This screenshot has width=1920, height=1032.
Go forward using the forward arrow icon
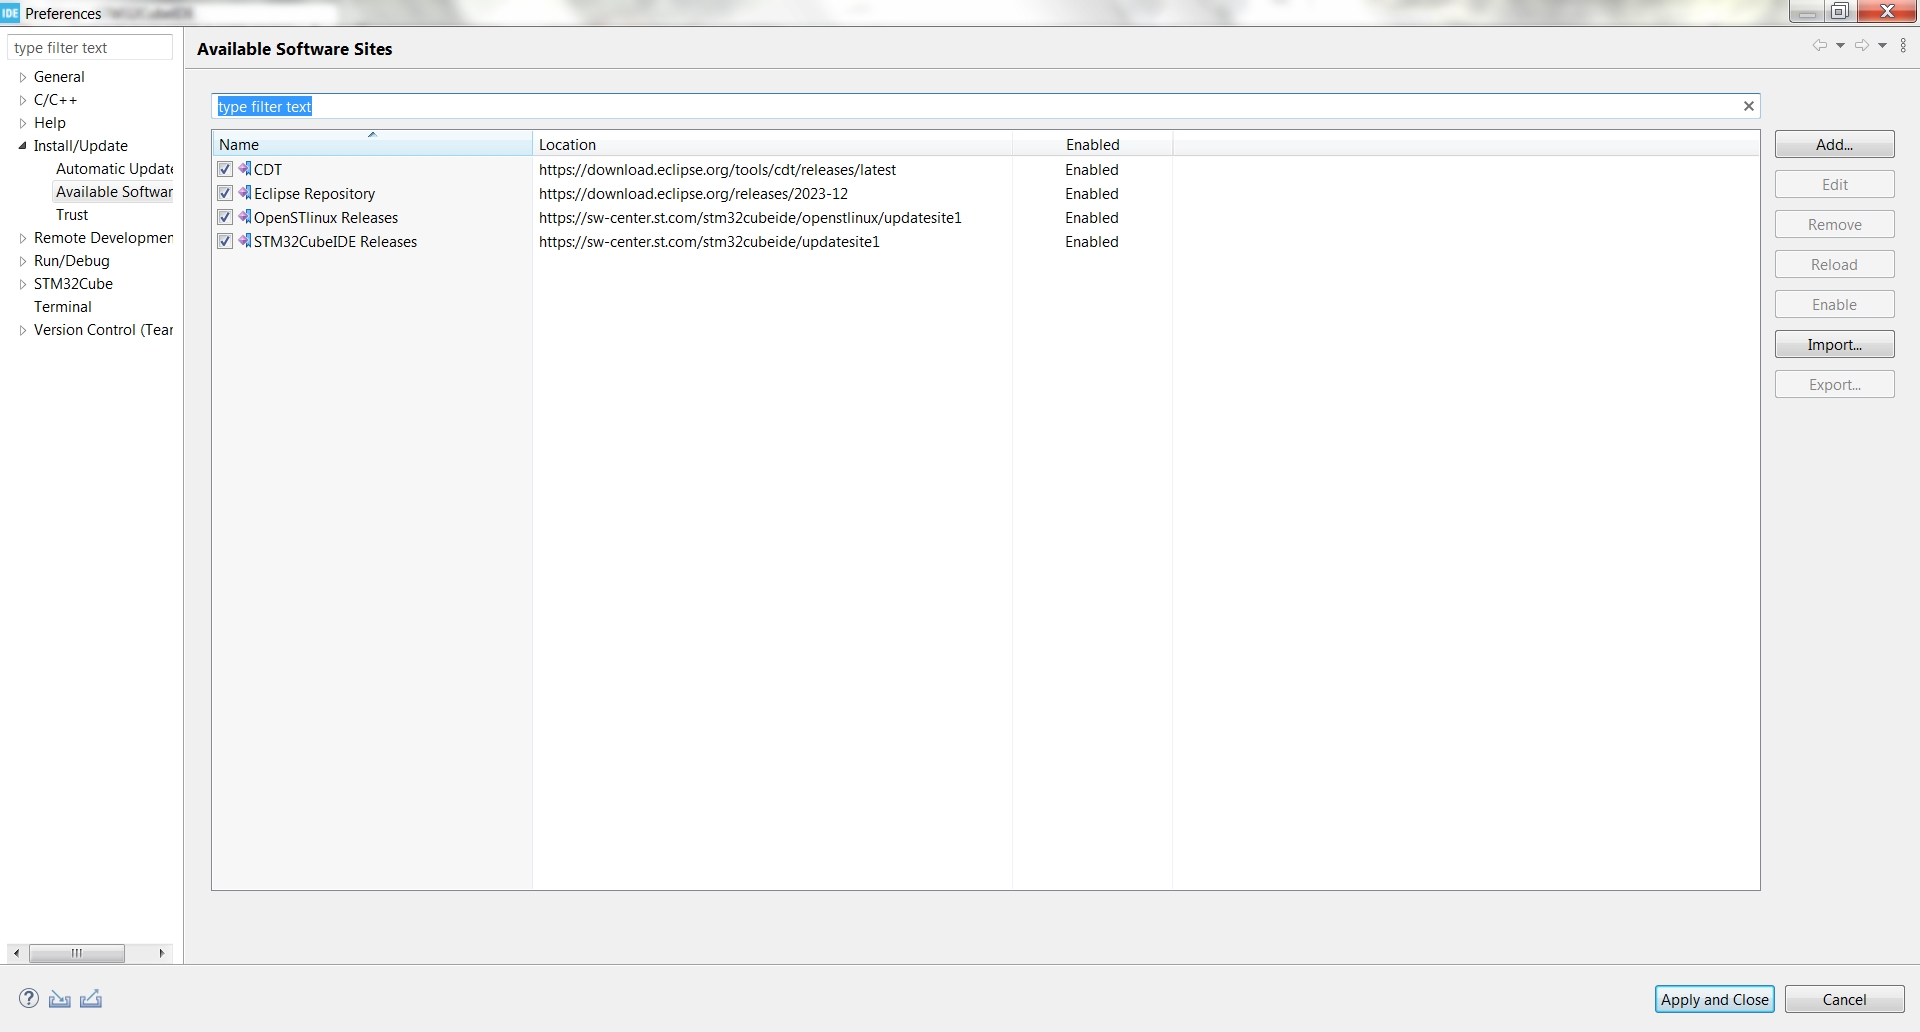[1861, 45]
